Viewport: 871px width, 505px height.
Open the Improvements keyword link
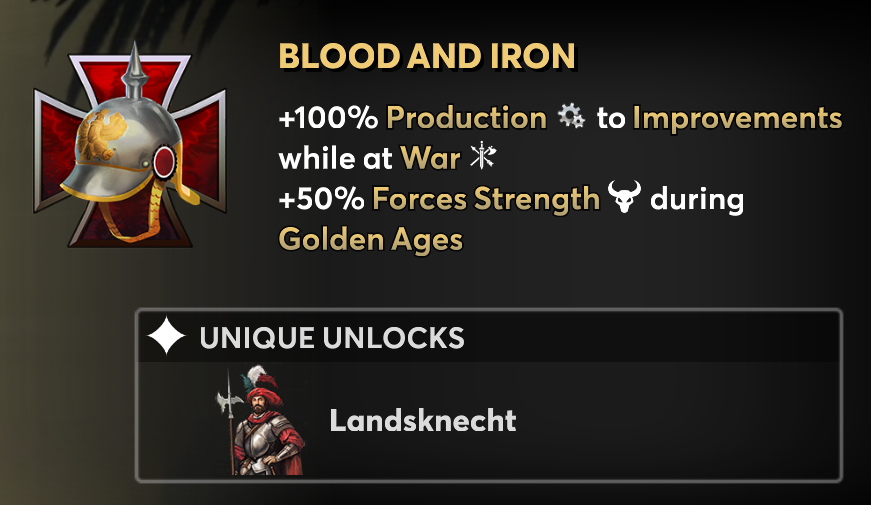click(737, 118)
